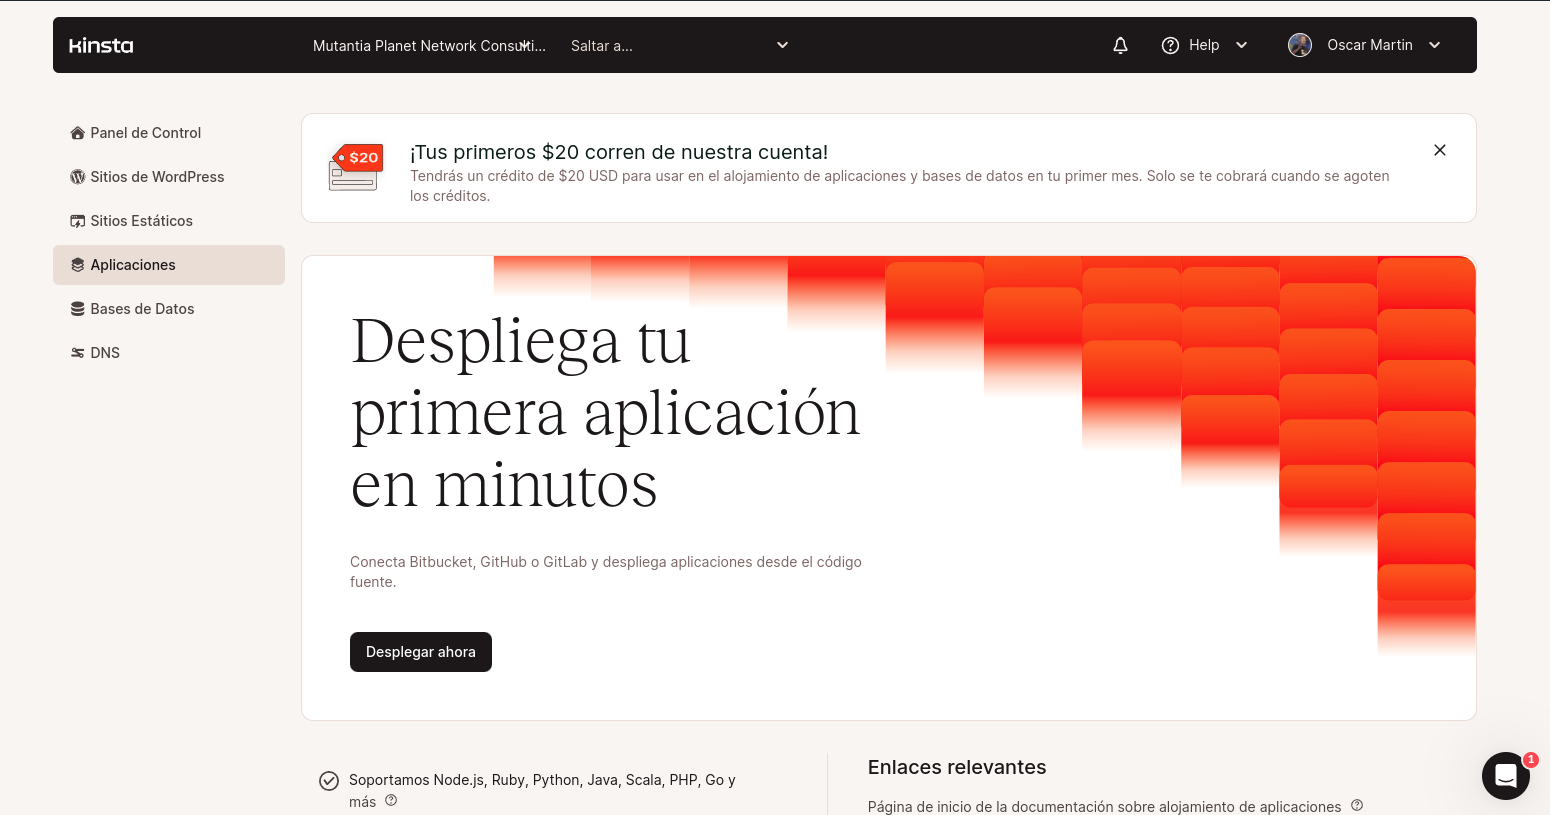
Task: Open the DNS management section
Action: 103,352
